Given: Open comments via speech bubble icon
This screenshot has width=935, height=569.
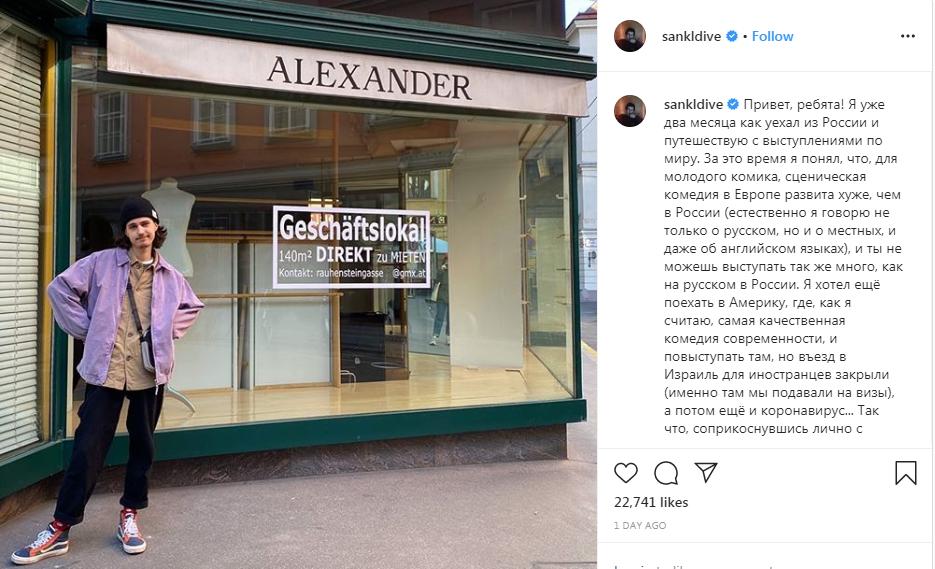Looking at the screenshot, I should (x=665, y=473).
